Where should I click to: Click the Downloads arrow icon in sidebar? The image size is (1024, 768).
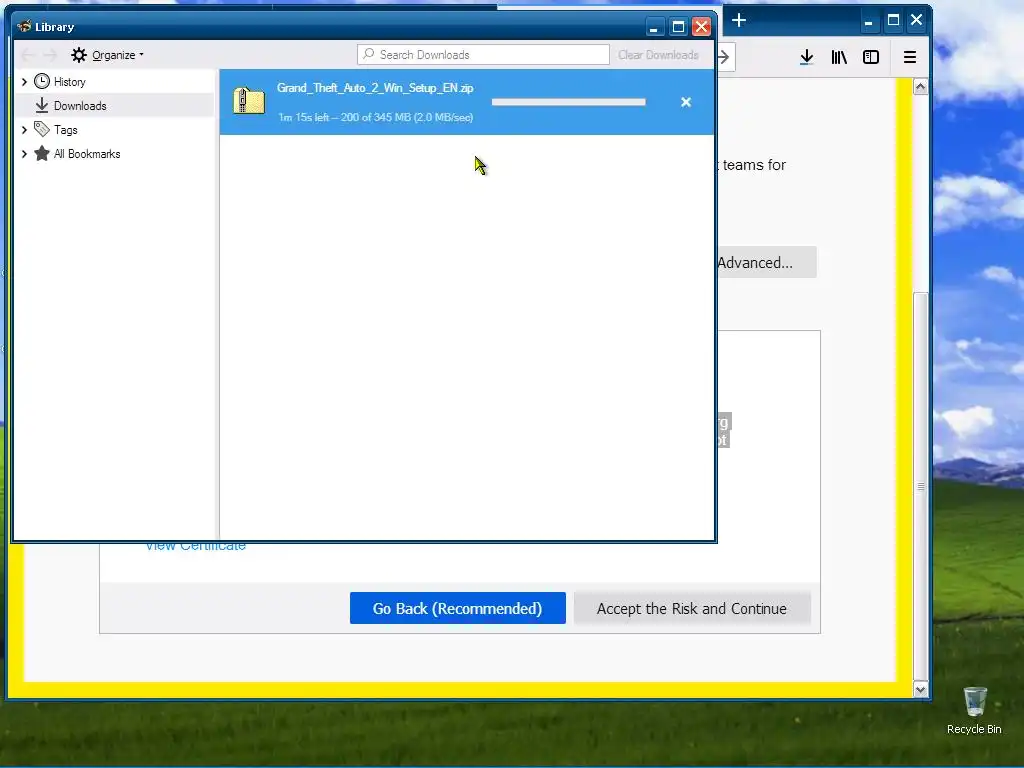click(x=42, y=105)
